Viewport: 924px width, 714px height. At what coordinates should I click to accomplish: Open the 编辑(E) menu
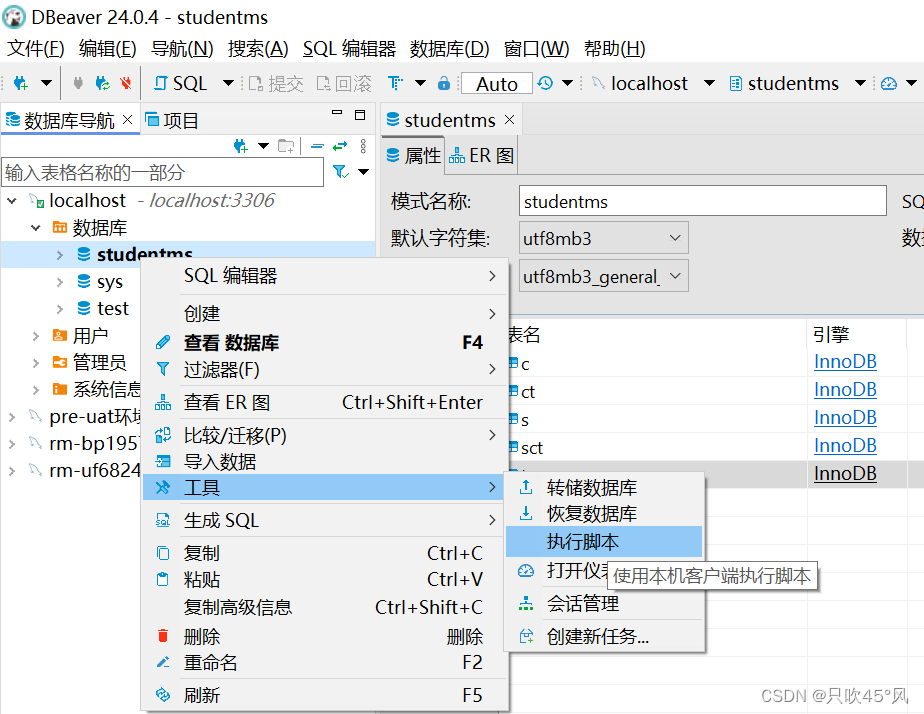click(107, 48)
